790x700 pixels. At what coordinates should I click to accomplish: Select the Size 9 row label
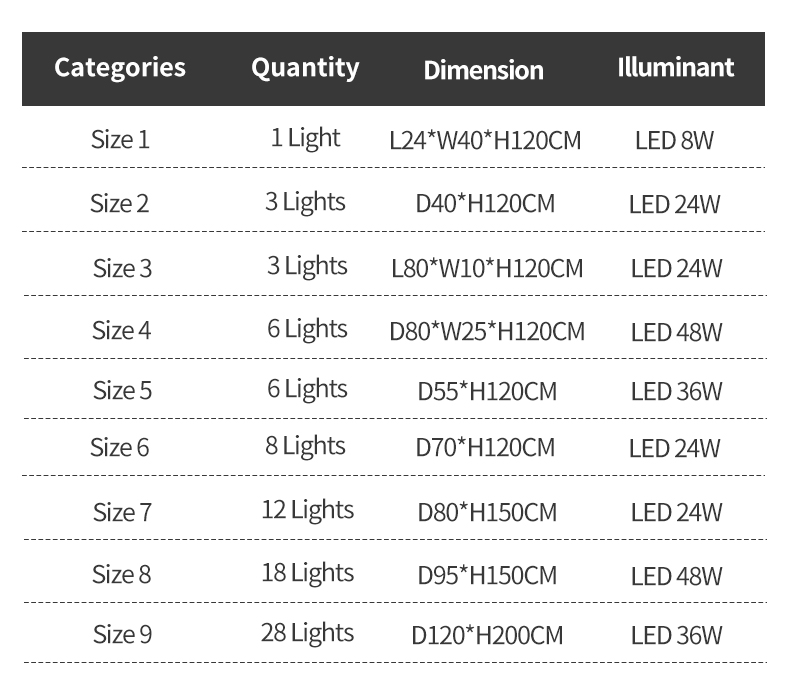[x=122, y=634]
